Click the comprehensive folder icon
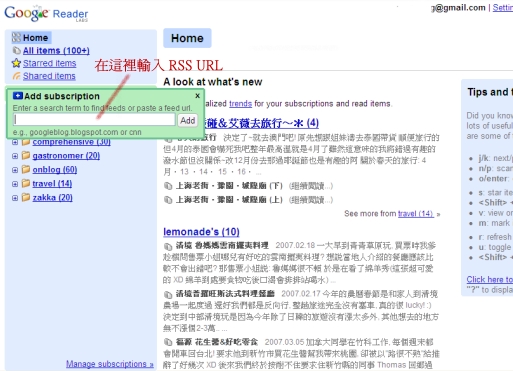The width and height of the screenshot is (513, 371). pos(26,142)
